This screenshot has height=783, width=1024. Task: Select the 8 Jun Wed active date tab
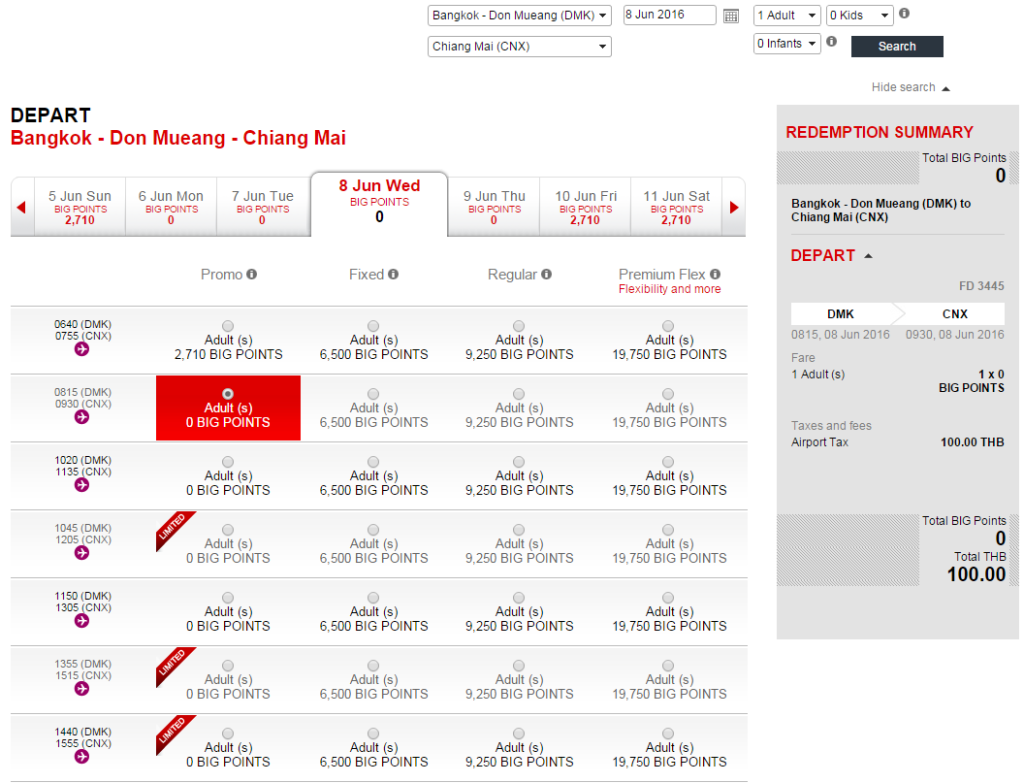coord(379,203)
